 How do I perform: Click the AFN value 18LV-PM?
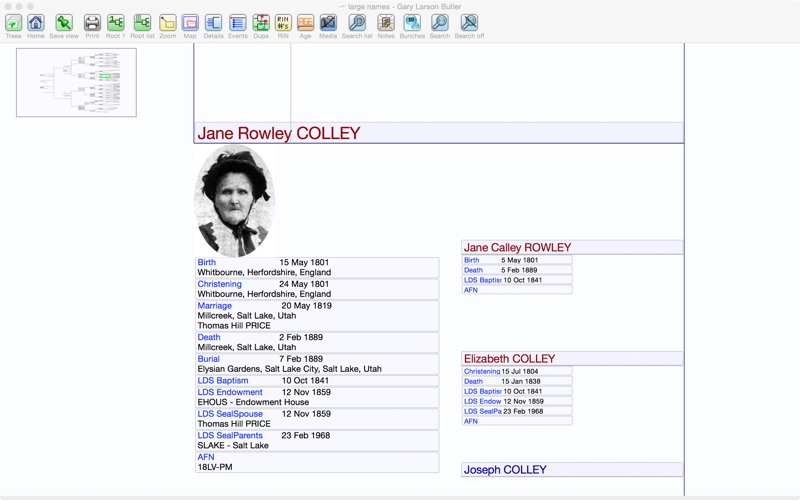point(215,467)
